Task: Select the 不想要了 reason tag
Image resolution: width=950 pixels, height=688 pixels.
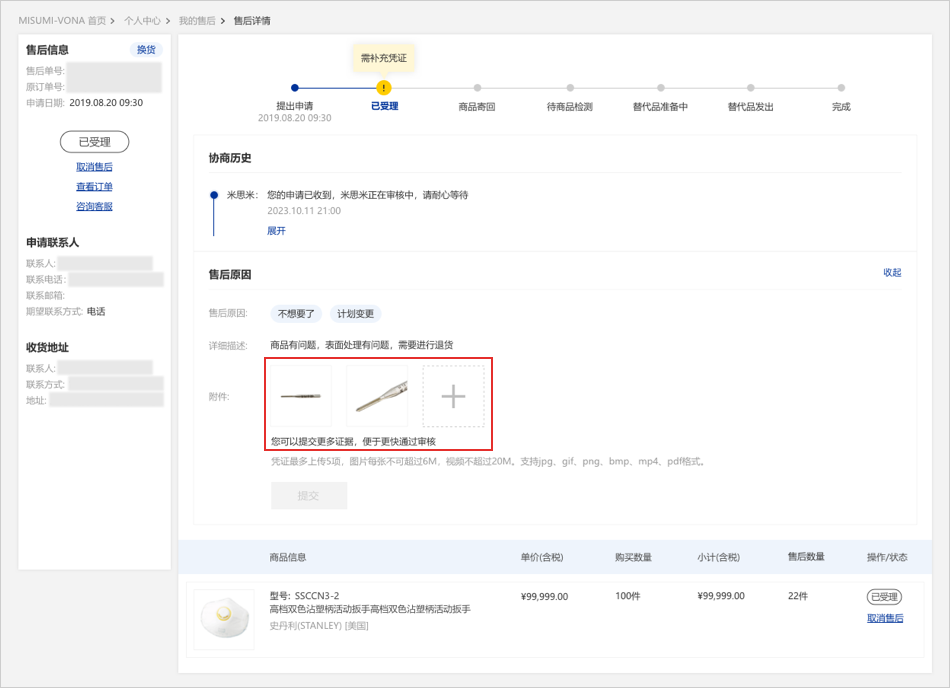Action: tap(296, 314)
